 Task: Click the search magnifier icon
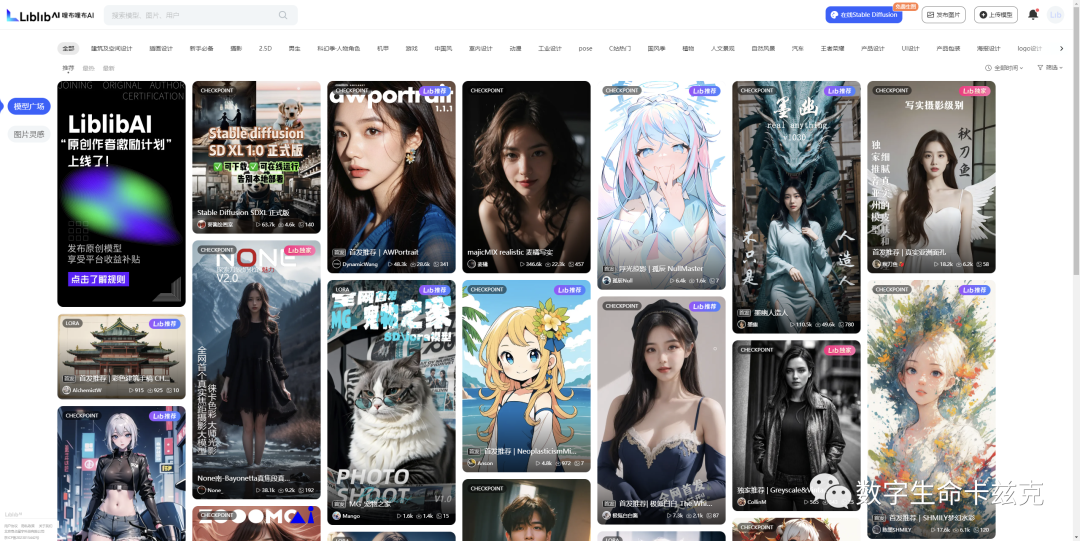(283, 15)
